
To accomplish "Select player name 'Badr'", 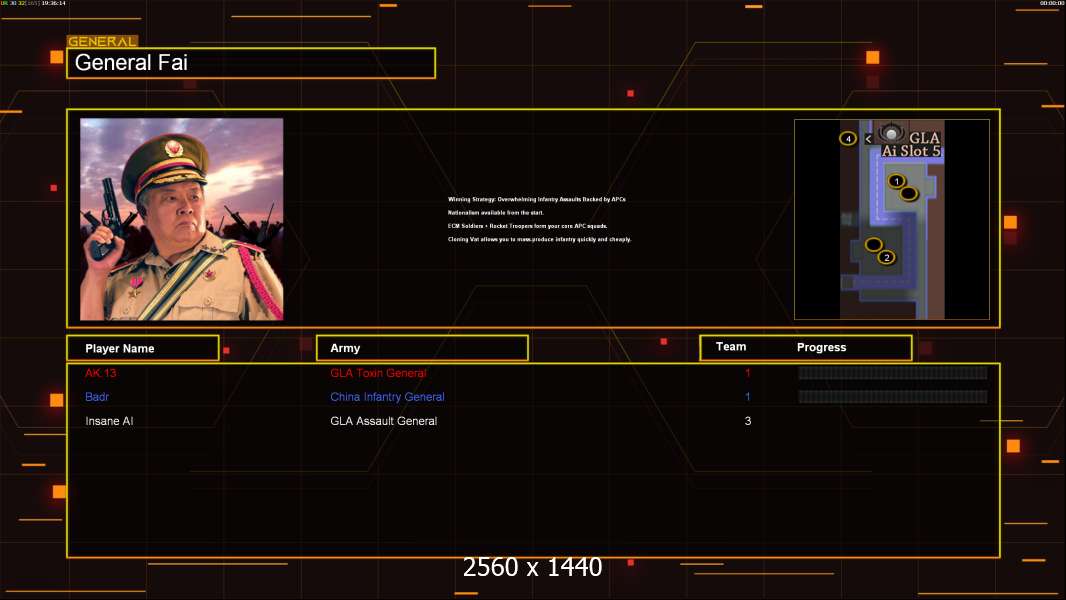I will [97, 397].
